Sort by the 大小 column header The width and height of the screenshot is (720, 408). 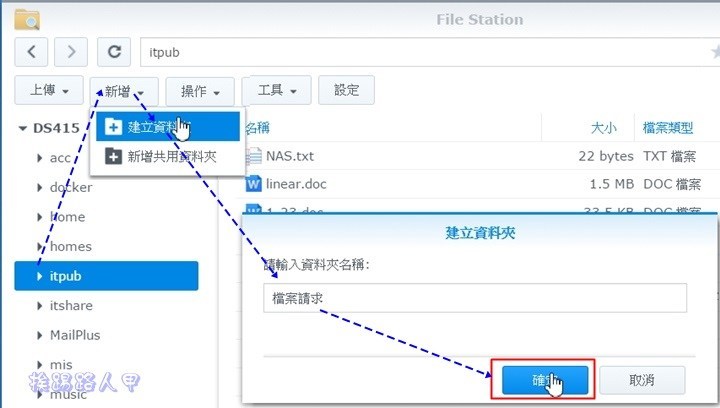pos(603,128)
